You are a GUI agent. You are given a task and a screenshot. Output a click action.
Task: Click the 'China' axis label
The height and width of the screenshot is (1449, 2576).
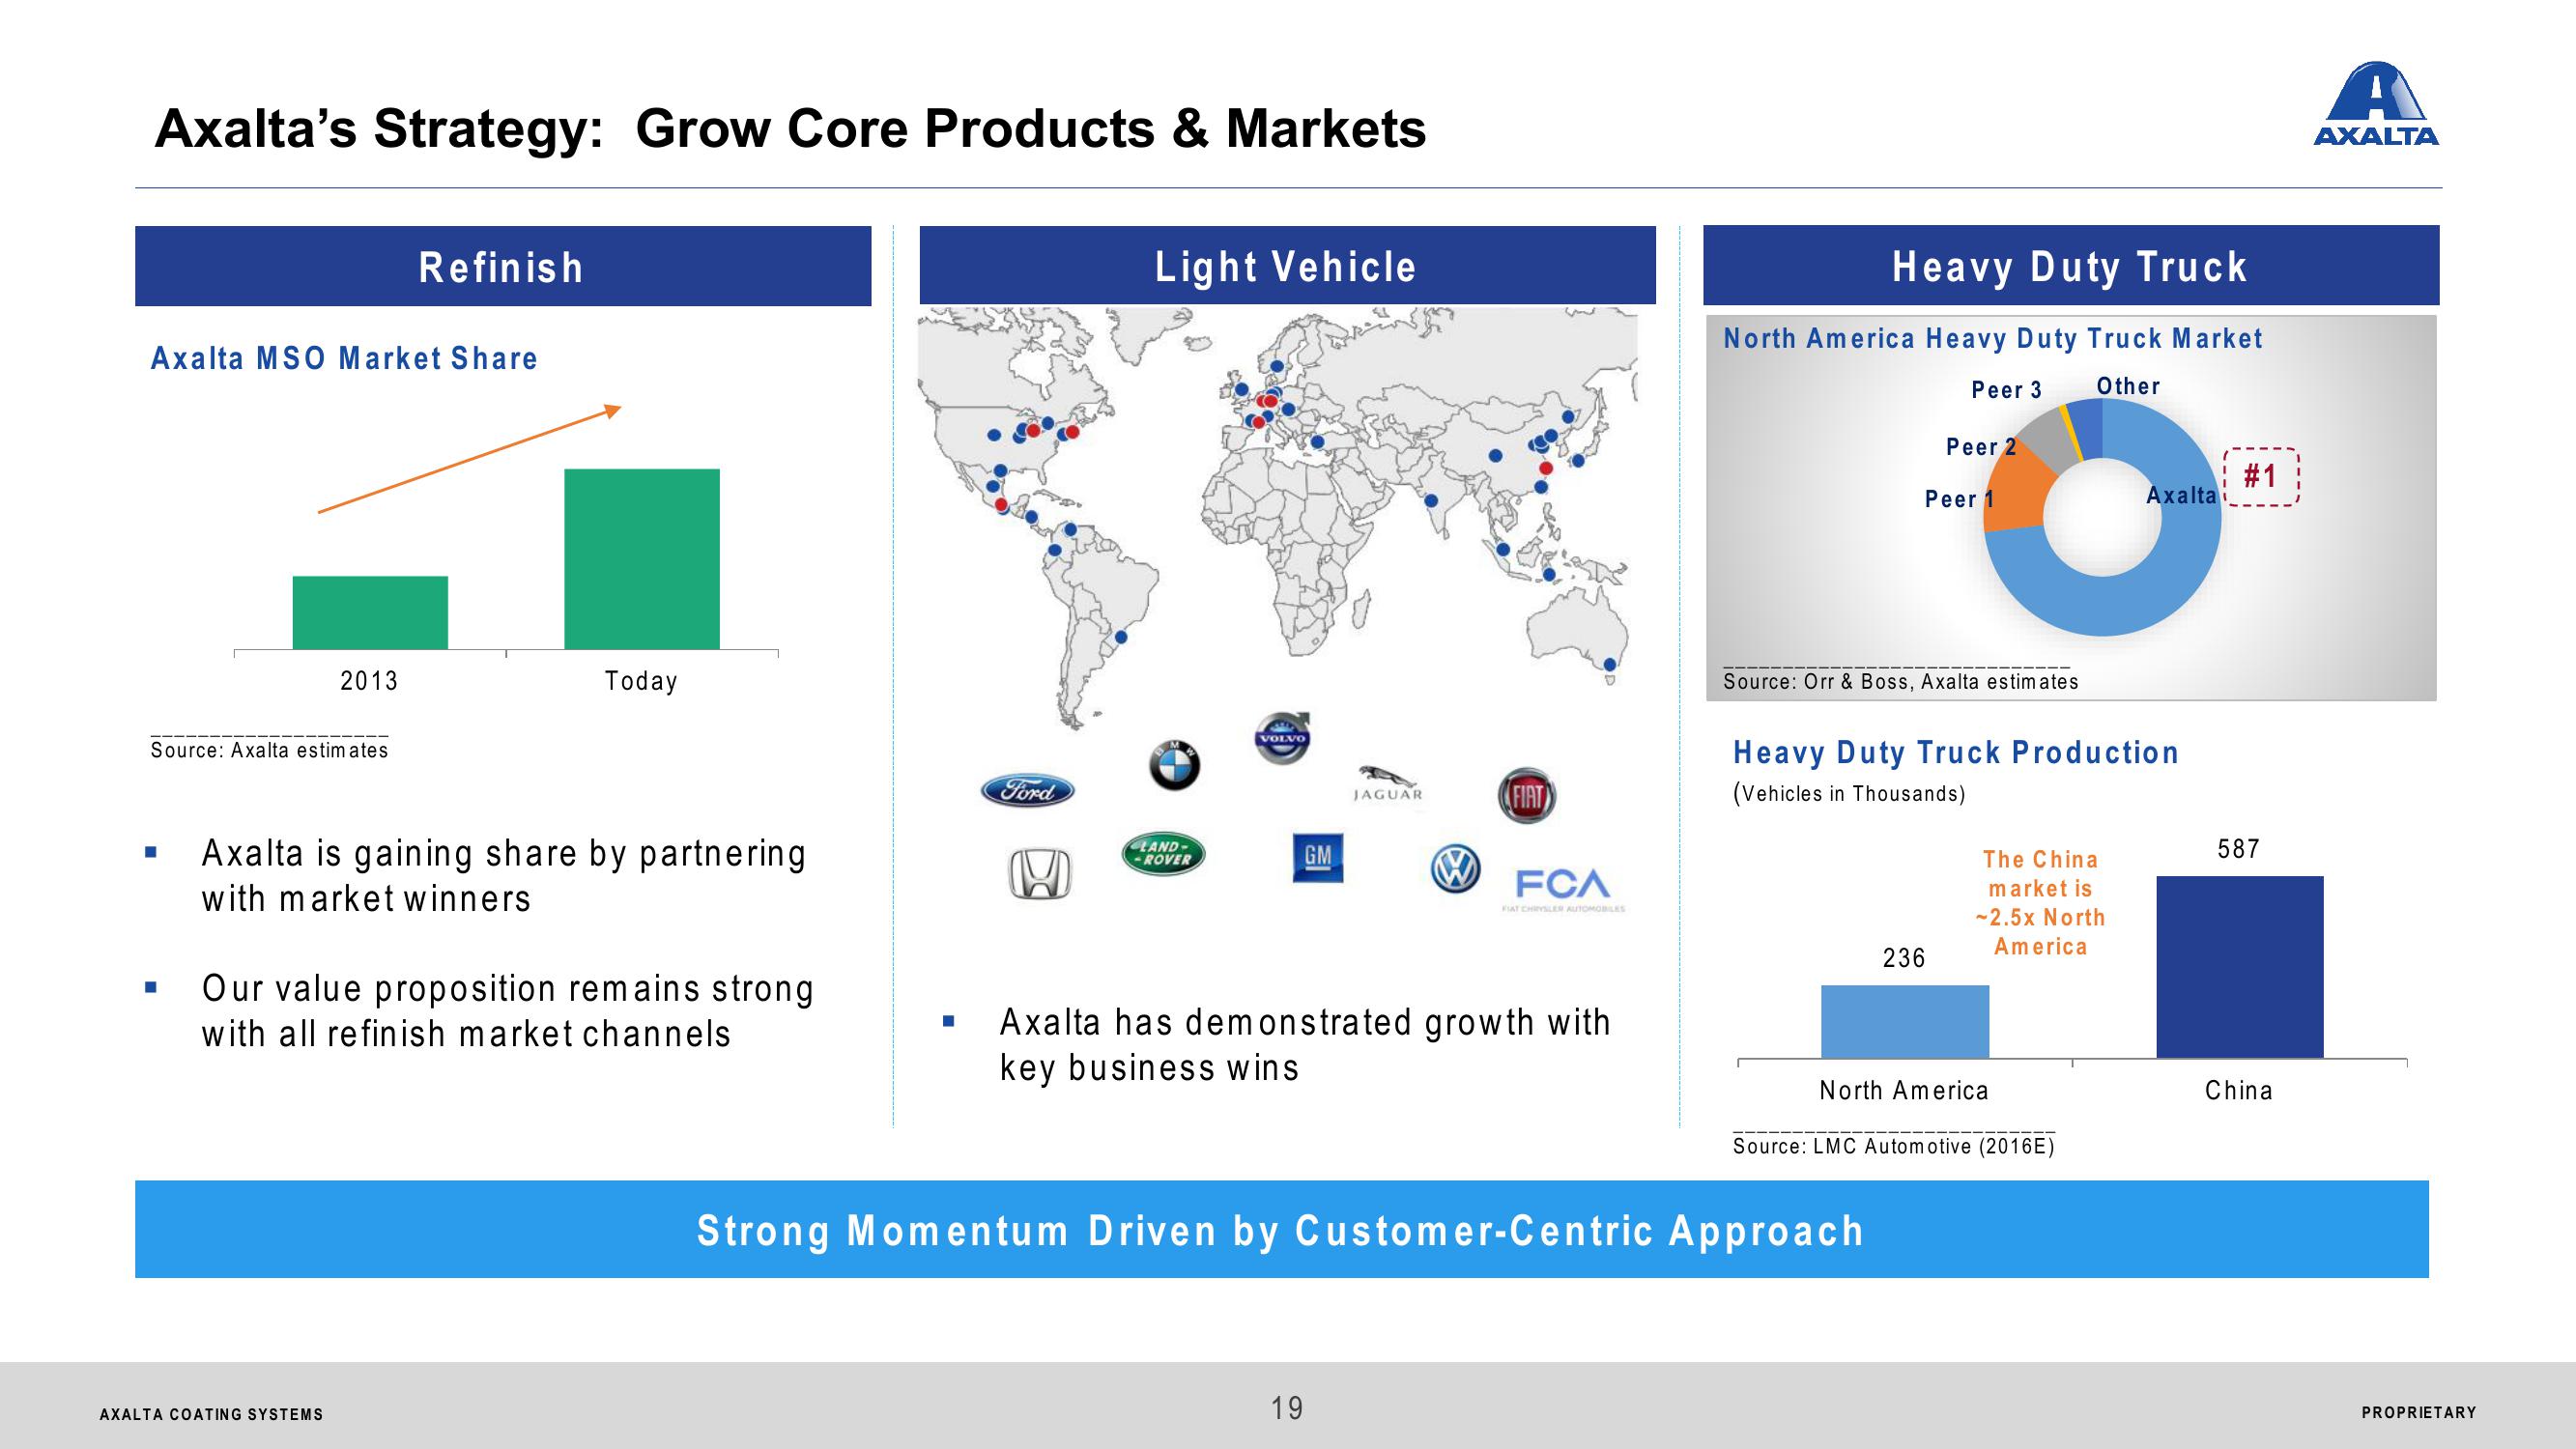(x=2239, y=1090)
